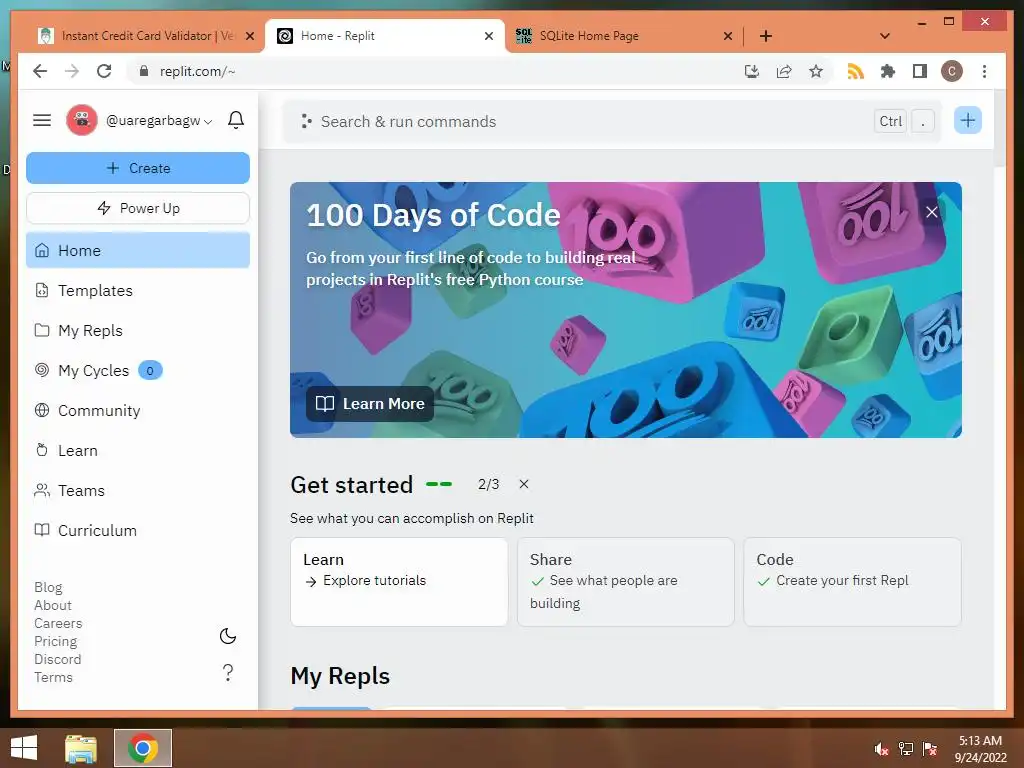Open Curriculum in the sidebar
The width and height of the screenshot is (1024, 768).
point(138,530)
